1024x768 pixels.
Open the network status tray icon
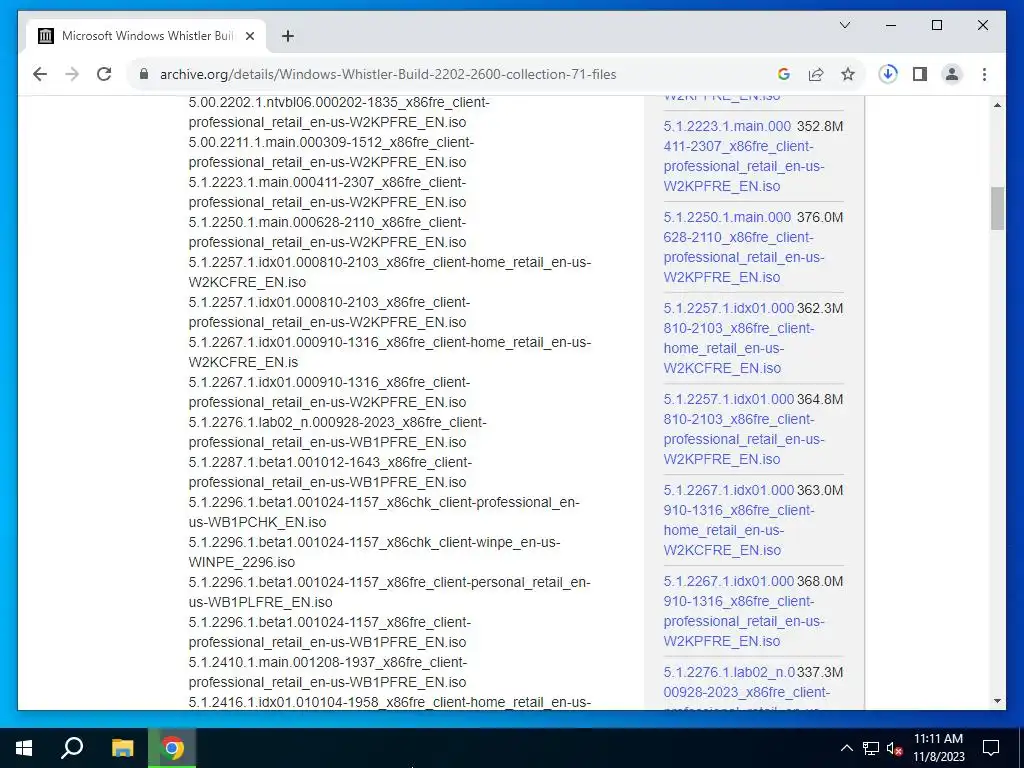coord(871,748)
